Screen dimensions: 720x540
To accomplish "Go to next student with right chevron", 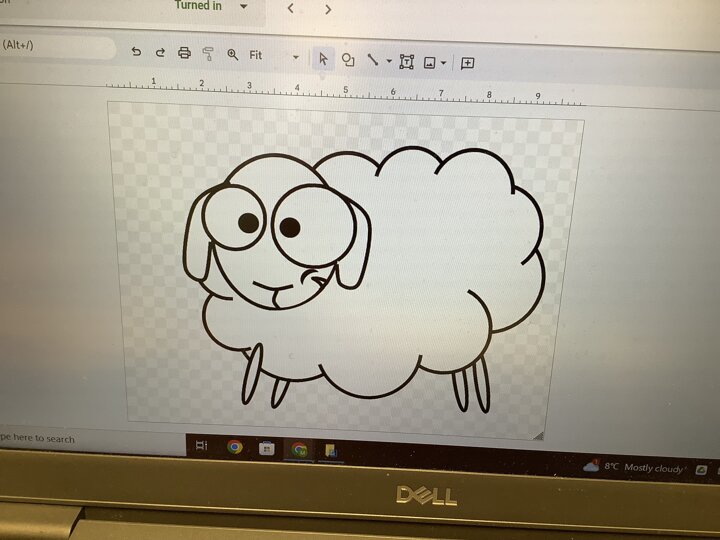I will click(x=328, y=9).
